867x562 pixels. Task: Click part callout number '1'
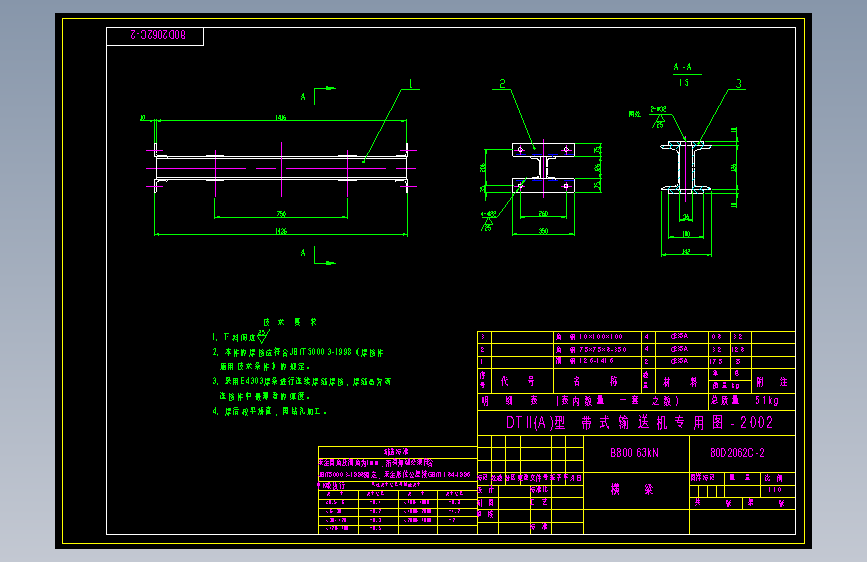[x=410, y=84]
